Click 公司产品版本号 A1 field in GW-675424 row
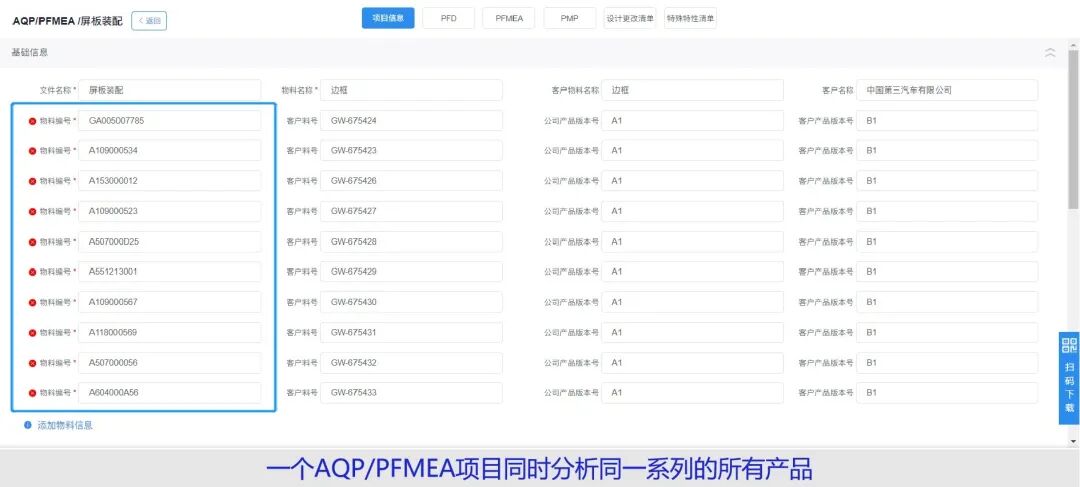The width and height of the screenshot is (1080, 487). coord(692,121)
